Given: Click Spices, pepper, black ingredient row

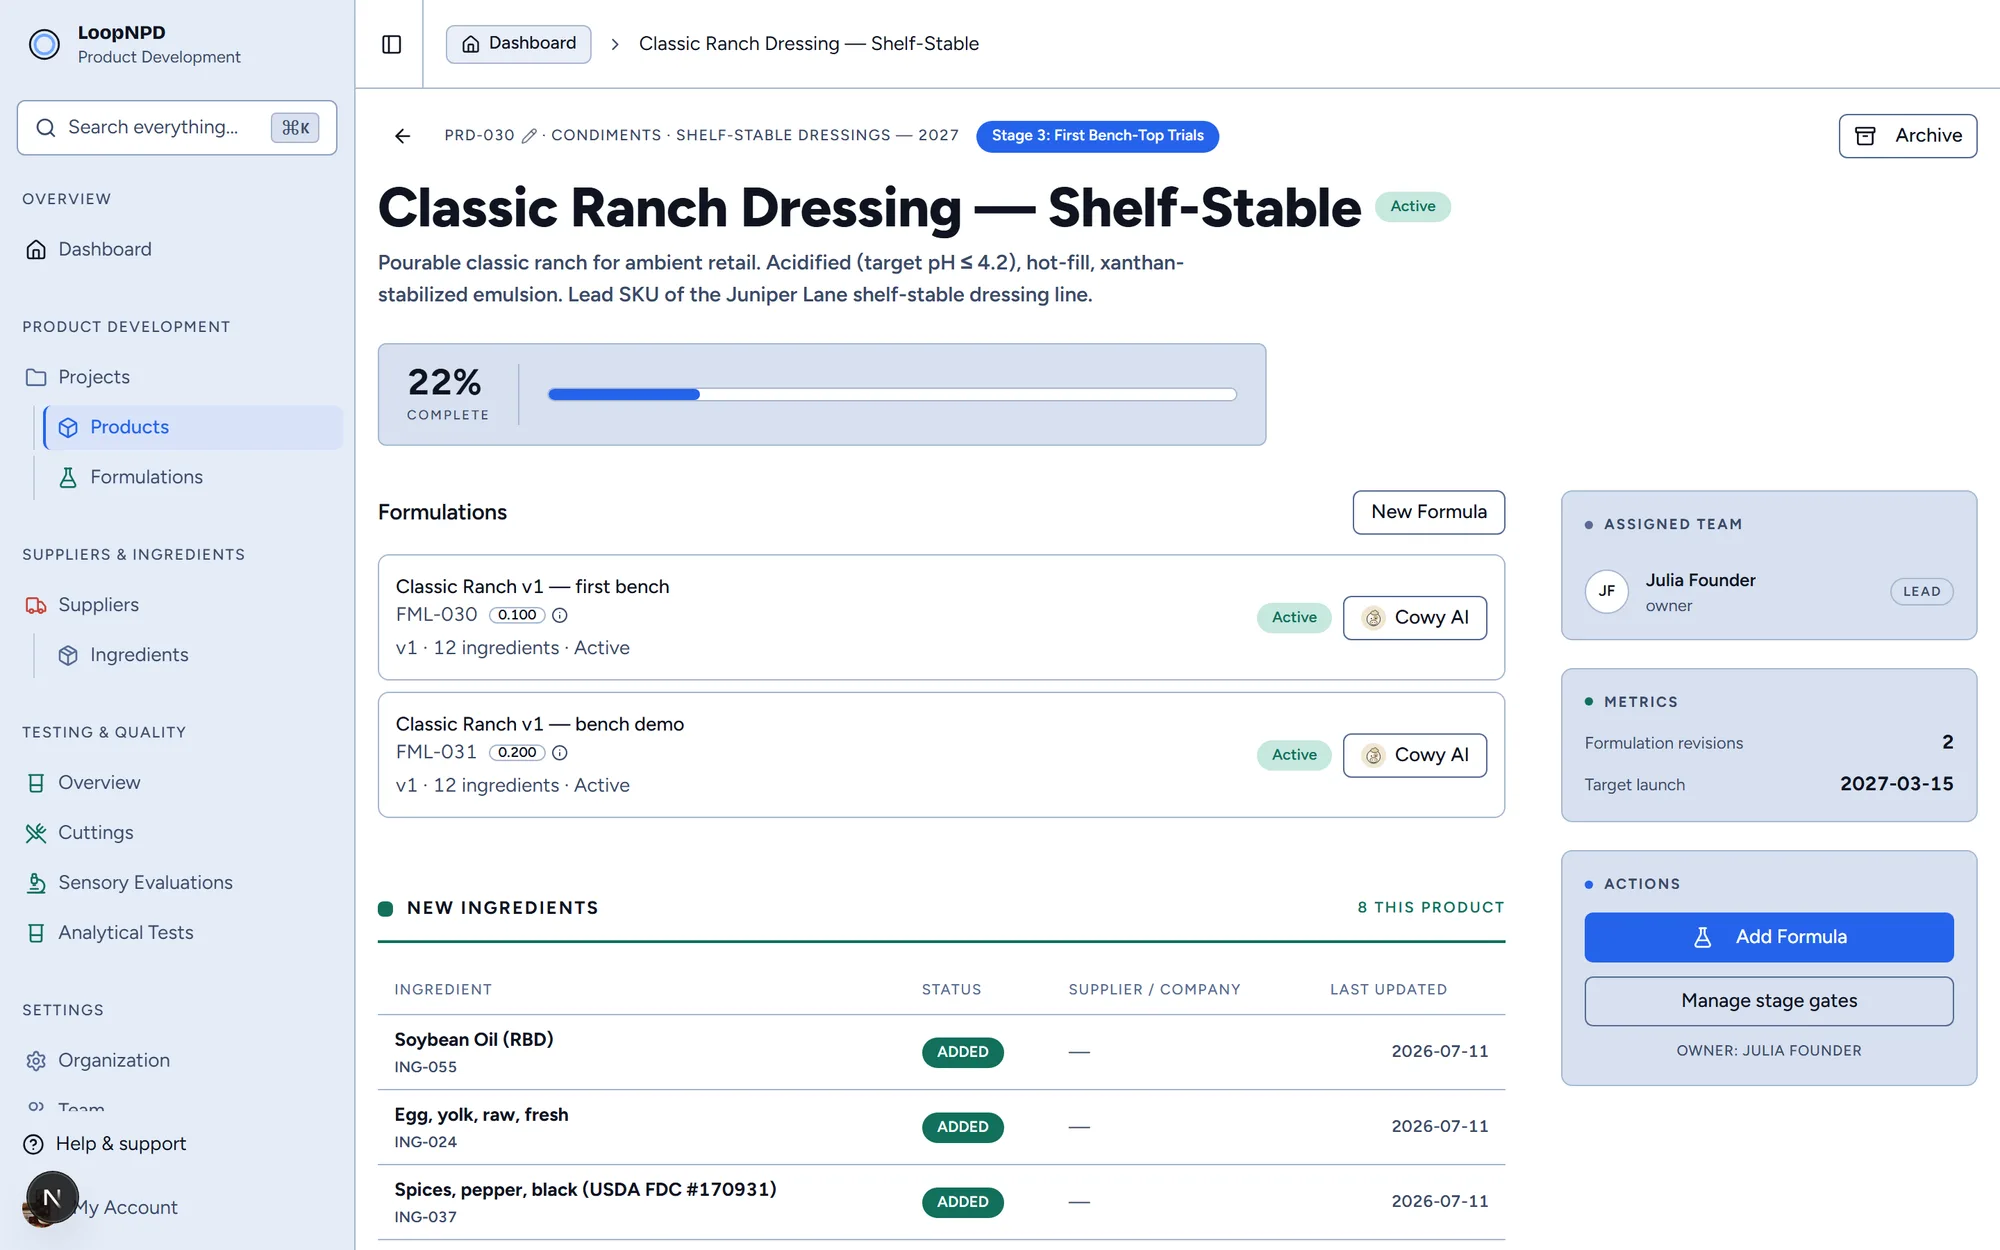Looking at the screenshot, I should 941,1202.
